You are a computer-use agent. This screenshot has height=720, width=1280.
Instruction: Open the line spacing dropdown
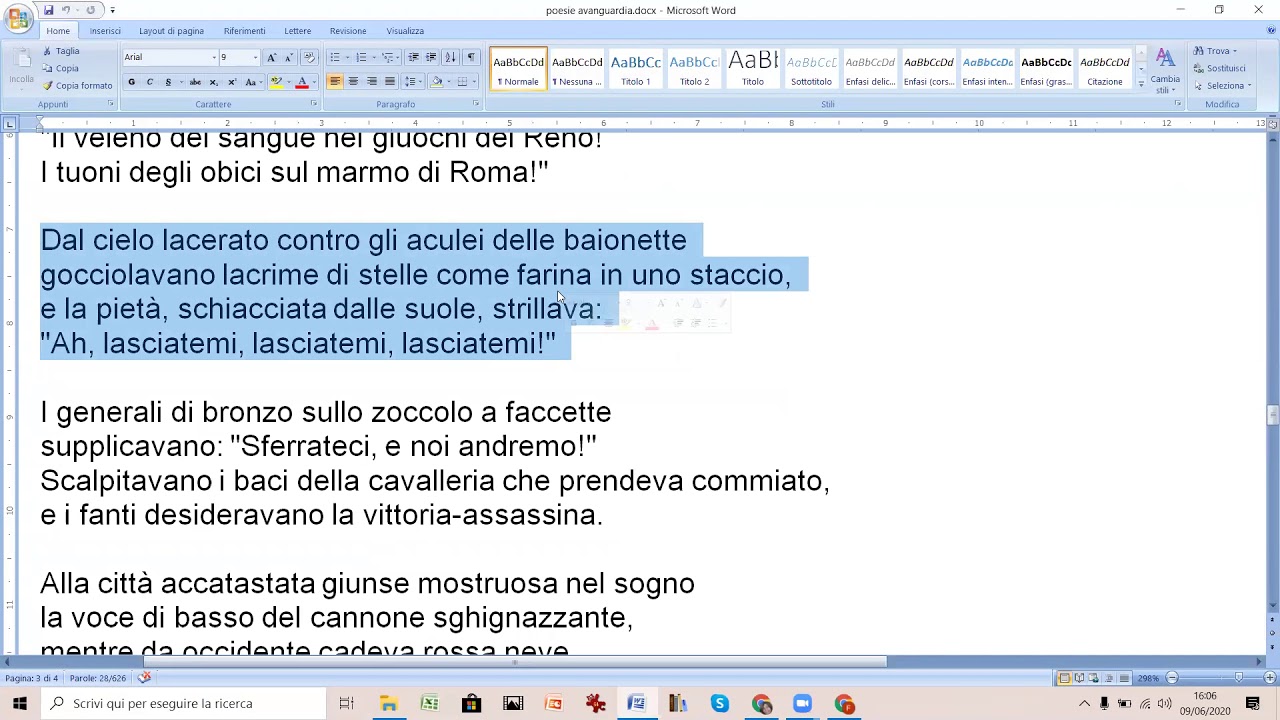[x=412, y=82]
